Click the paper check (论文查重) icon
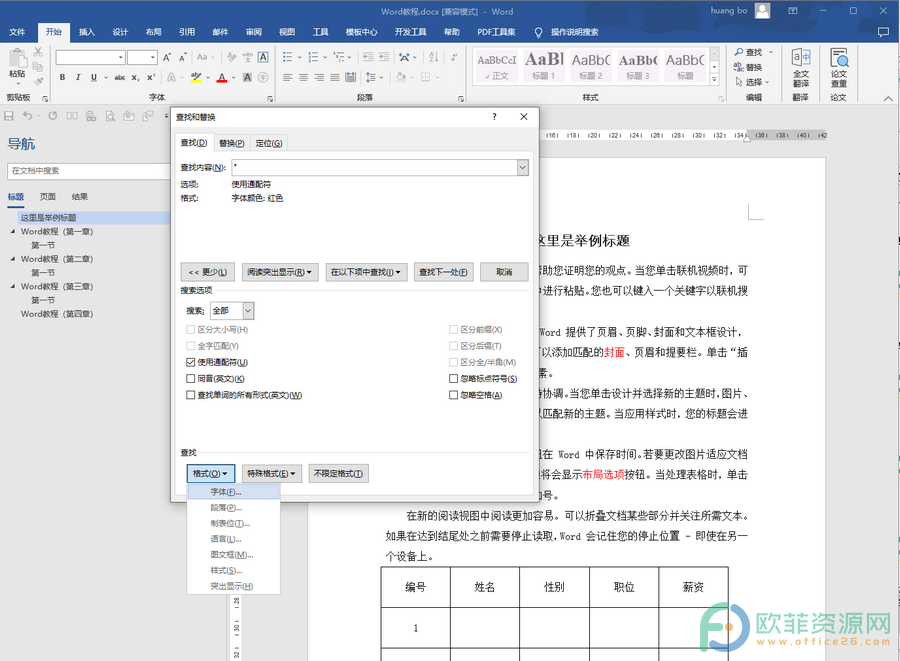This screenshot has height=661, width=900. [839, 67]
